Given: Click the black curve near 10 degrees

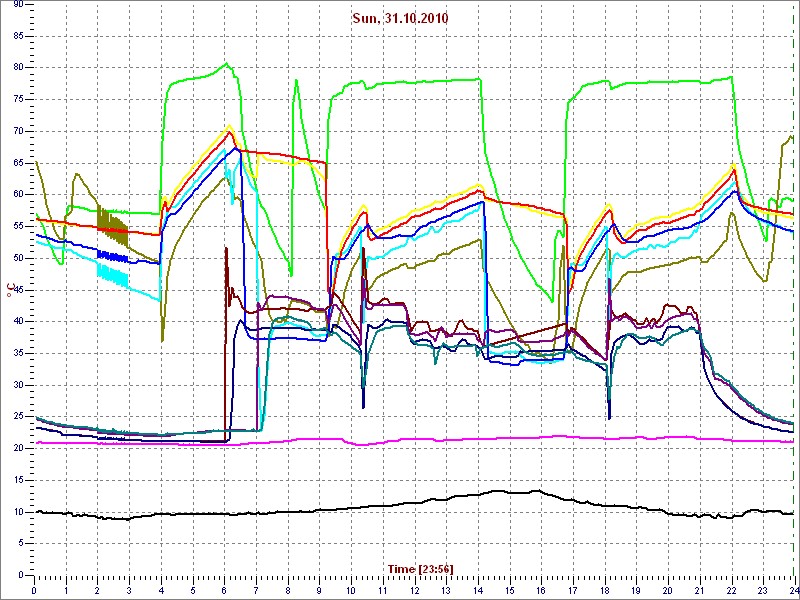Looking at the screenshot, I should (300, 511).
